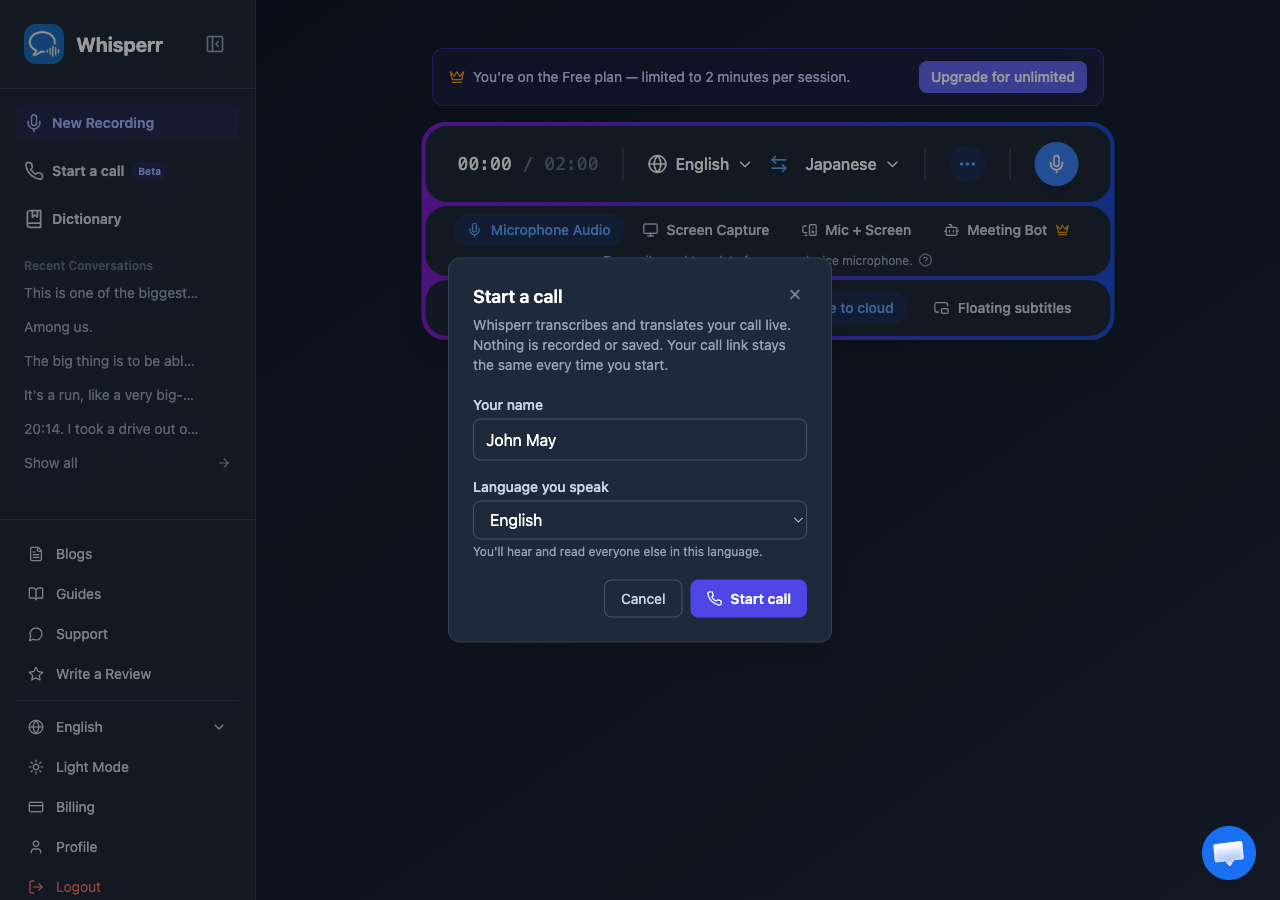The height and width of the screenshot is (900, 1280).
Task: Open the Dictionary page
Action: (127, 219)
